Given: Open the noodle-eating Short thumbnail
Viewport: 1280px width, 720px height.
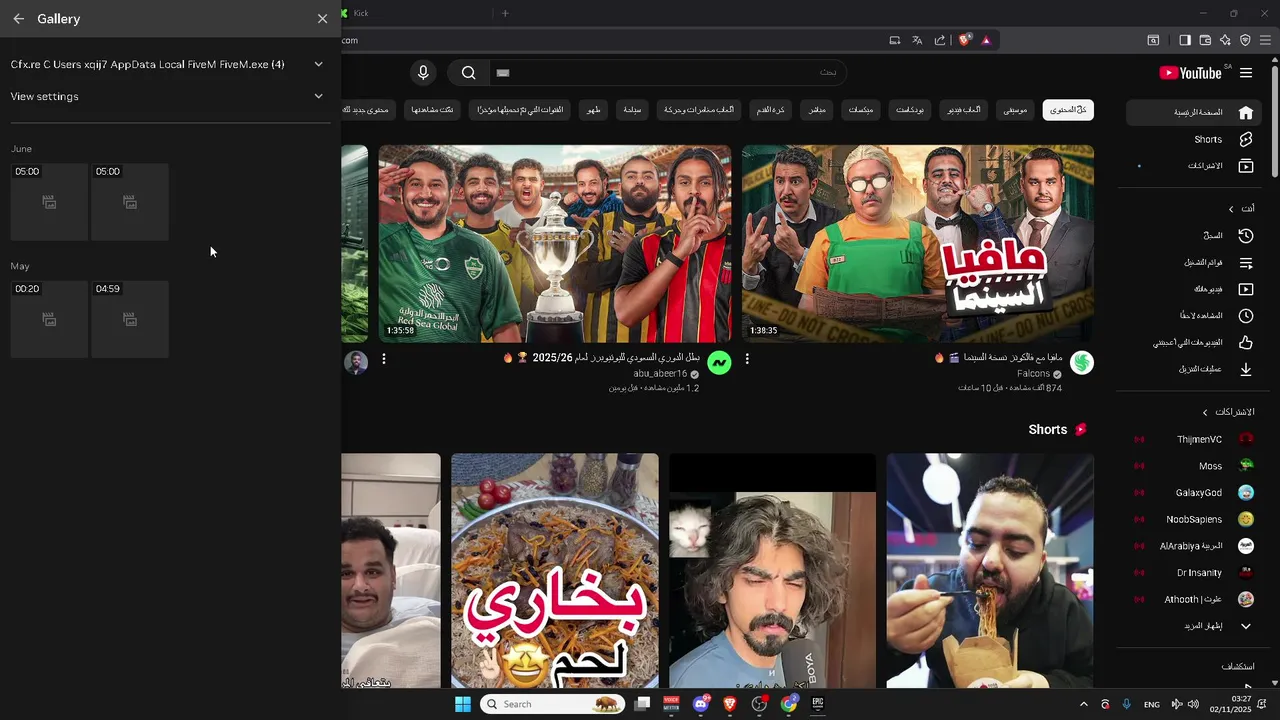Looking at the screenshot, I should [x=990, y=571].
